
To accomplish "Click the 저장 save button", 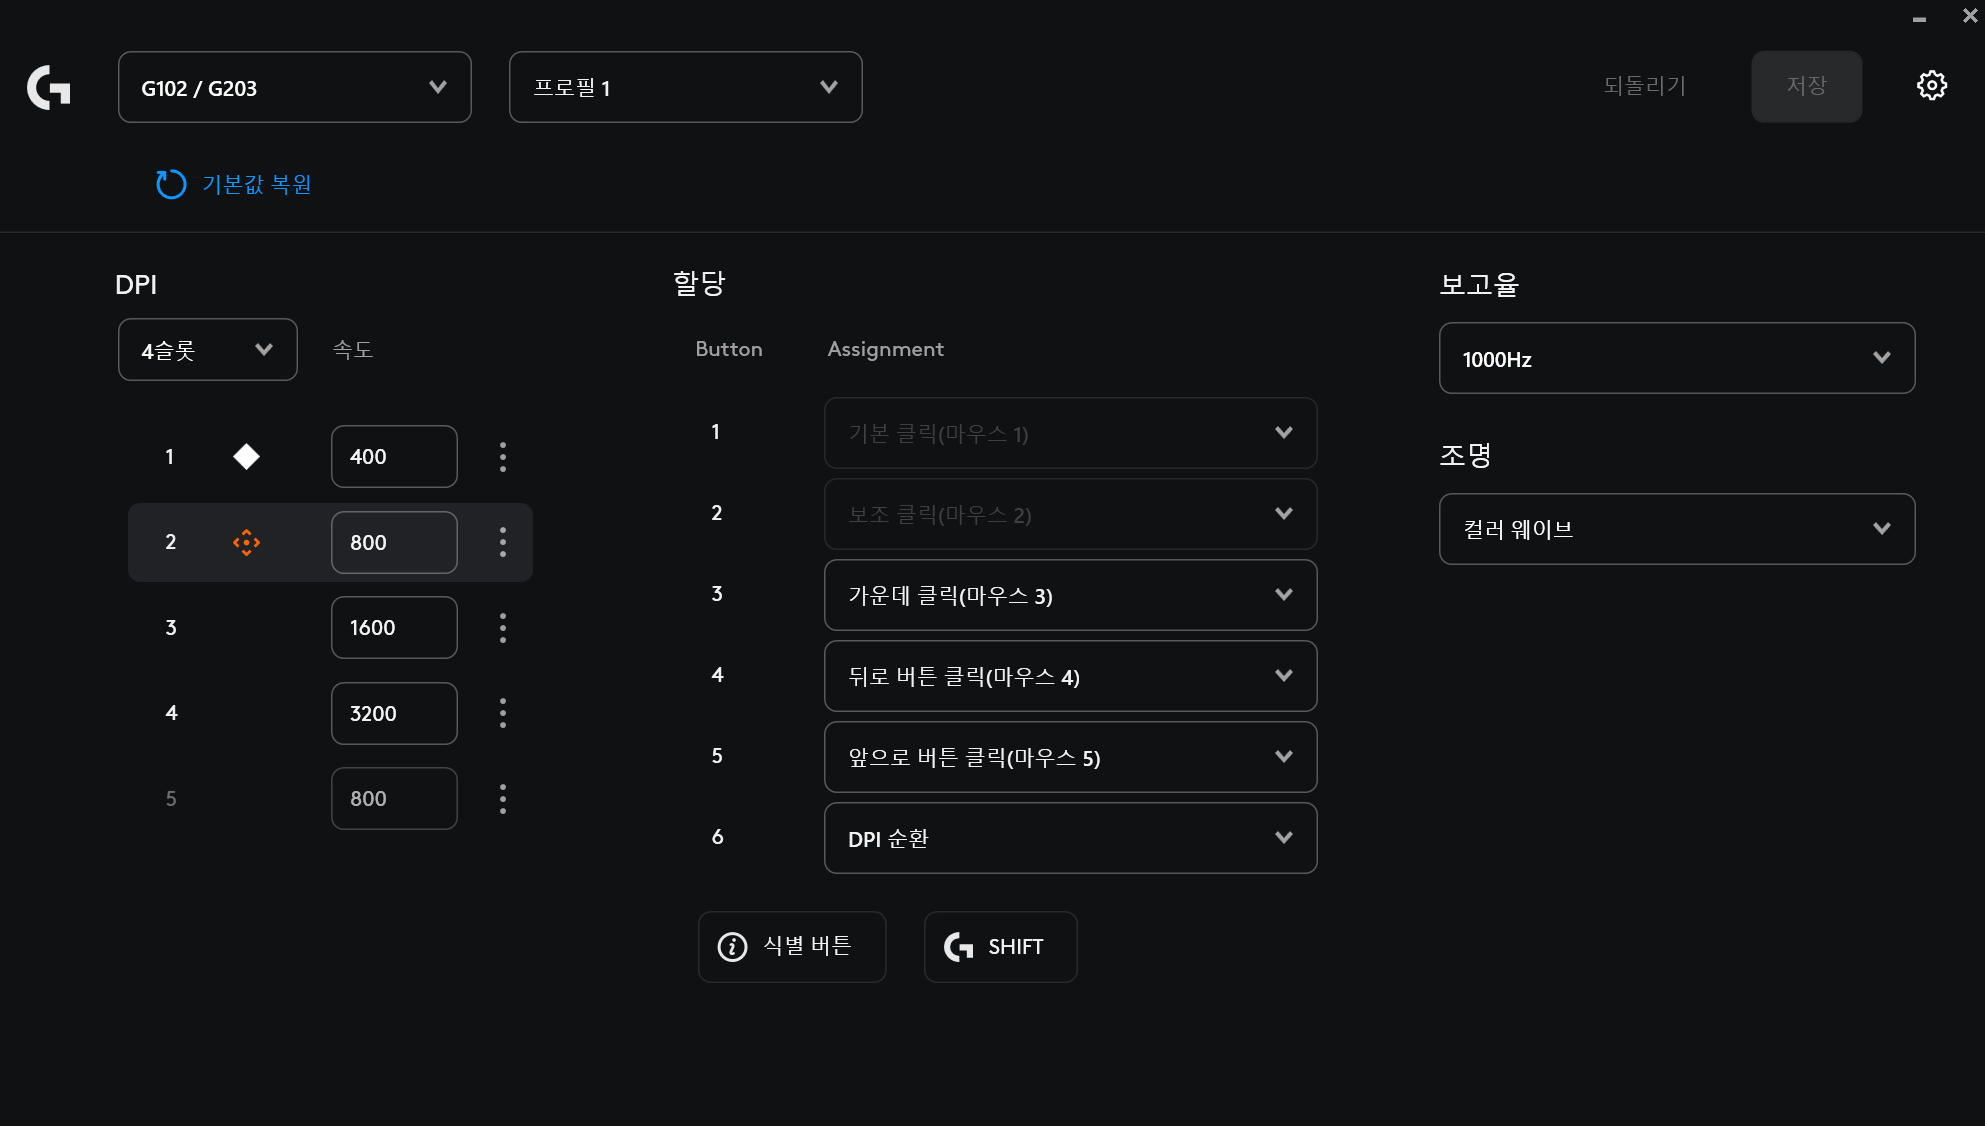I will 1806,87.
